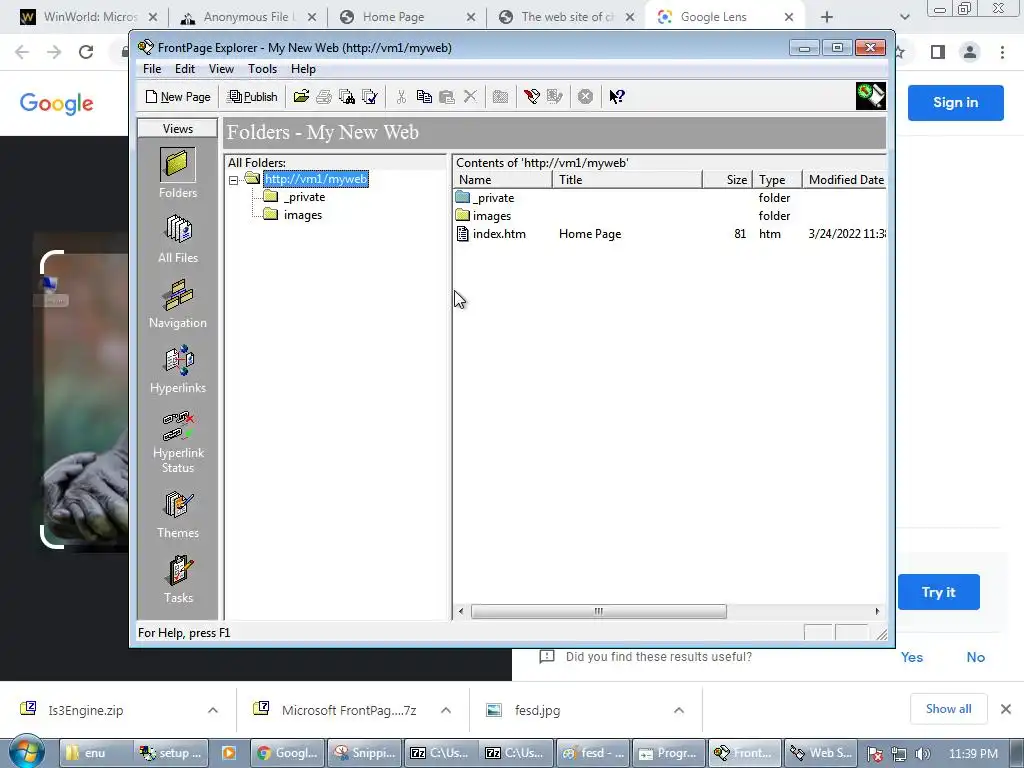
Task: Open the Image Editor toolbar icon
Action: (x=554, y=97)
